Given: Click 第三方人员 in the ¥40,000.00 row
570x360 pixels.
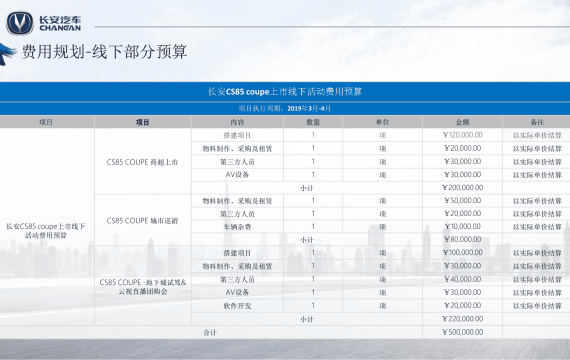Looking at the screenshot, I should point(237,280).
